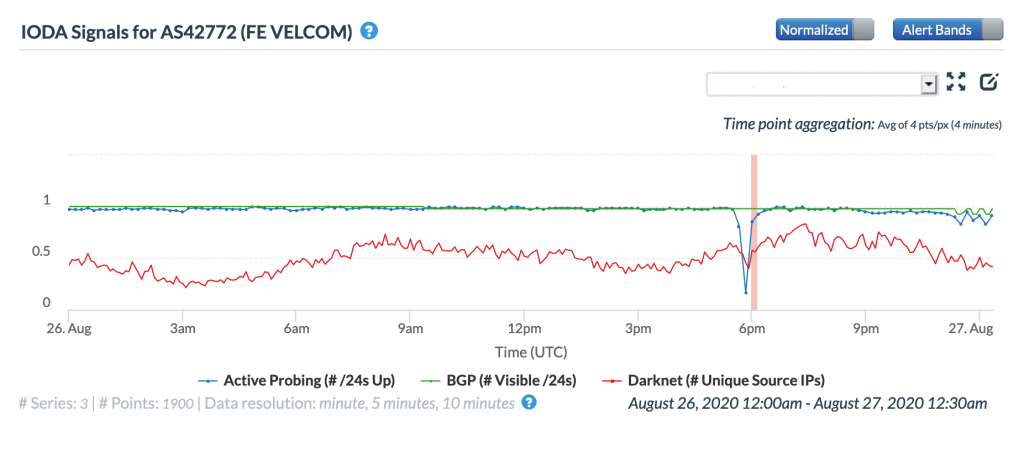Click the help icon next to Data resolution

(x=530, y=403)
